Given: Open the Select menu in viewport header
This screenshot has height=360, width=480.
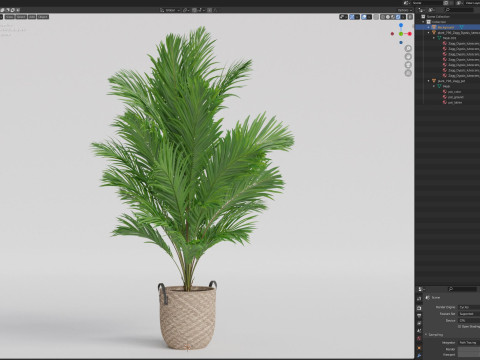Looking at the screenshot, I should [x=21, y=17].
